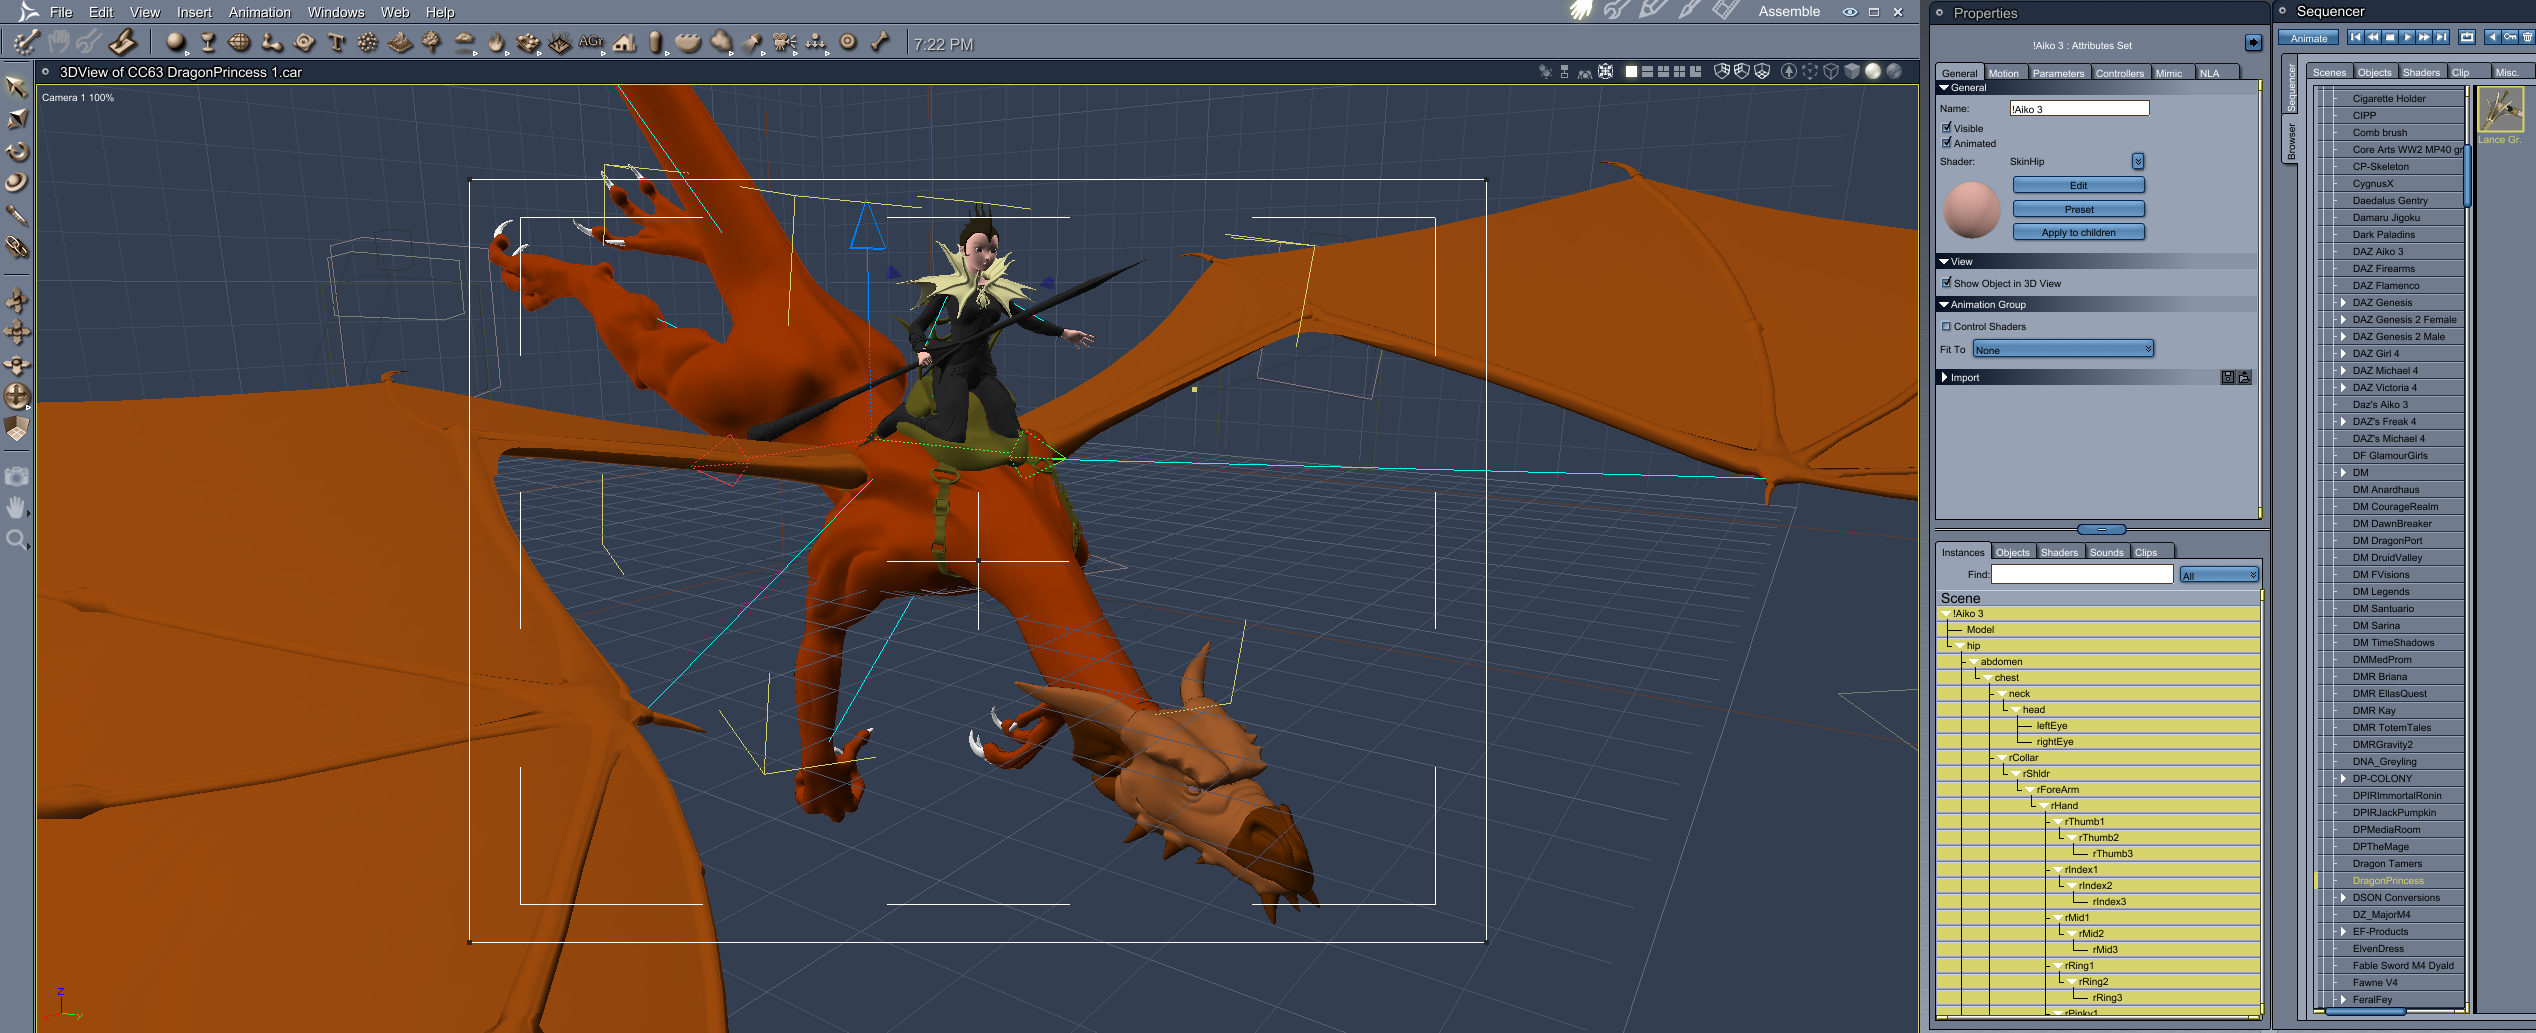Toggle the loop playback button in Sequencer
This screenshot has height=1033, width=2536.
click(x=2467, y=37)
